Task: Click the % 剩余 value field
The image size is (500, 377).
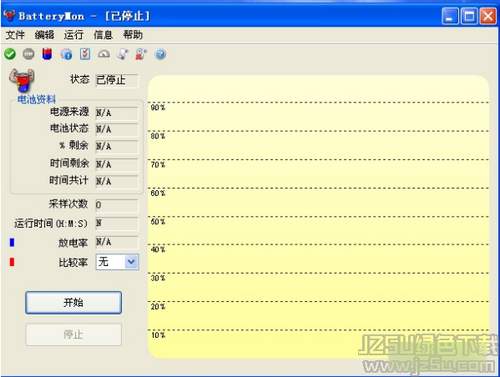Action: [117, 146]
